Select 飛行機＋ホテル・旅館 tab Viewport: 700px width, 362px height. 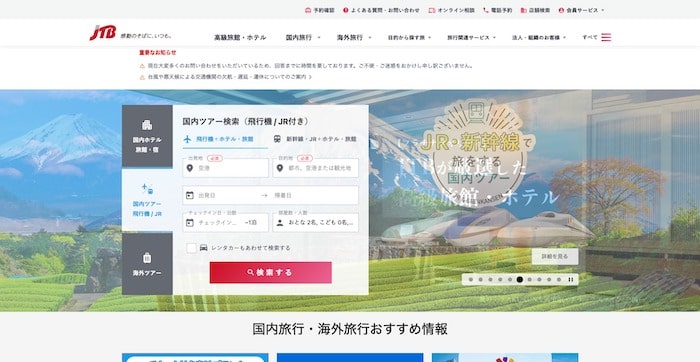(x=225, y=139)
